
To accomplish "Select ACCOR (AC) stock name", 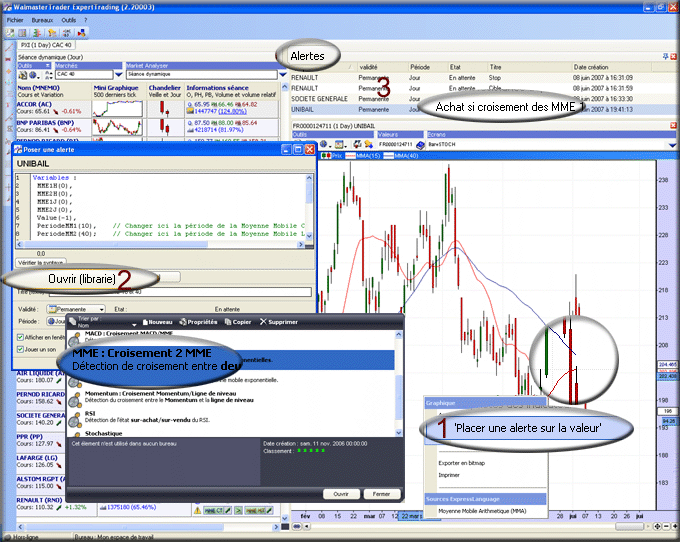I will tap(34, 104).
